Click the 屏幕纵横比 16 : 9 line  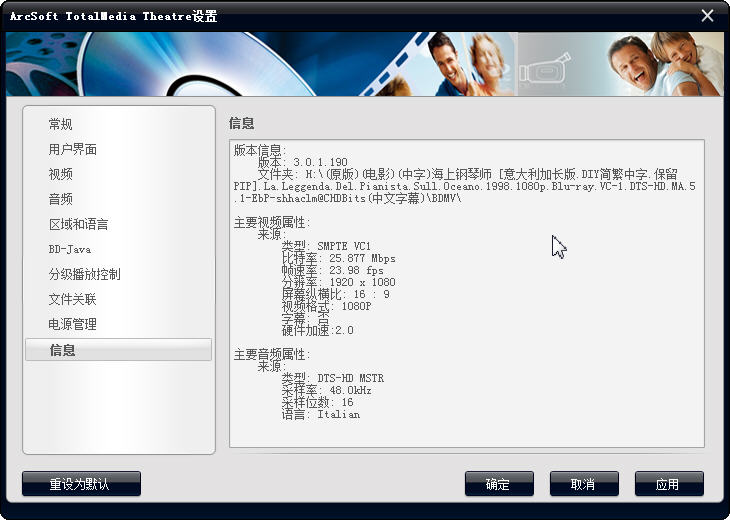[336, 294]
